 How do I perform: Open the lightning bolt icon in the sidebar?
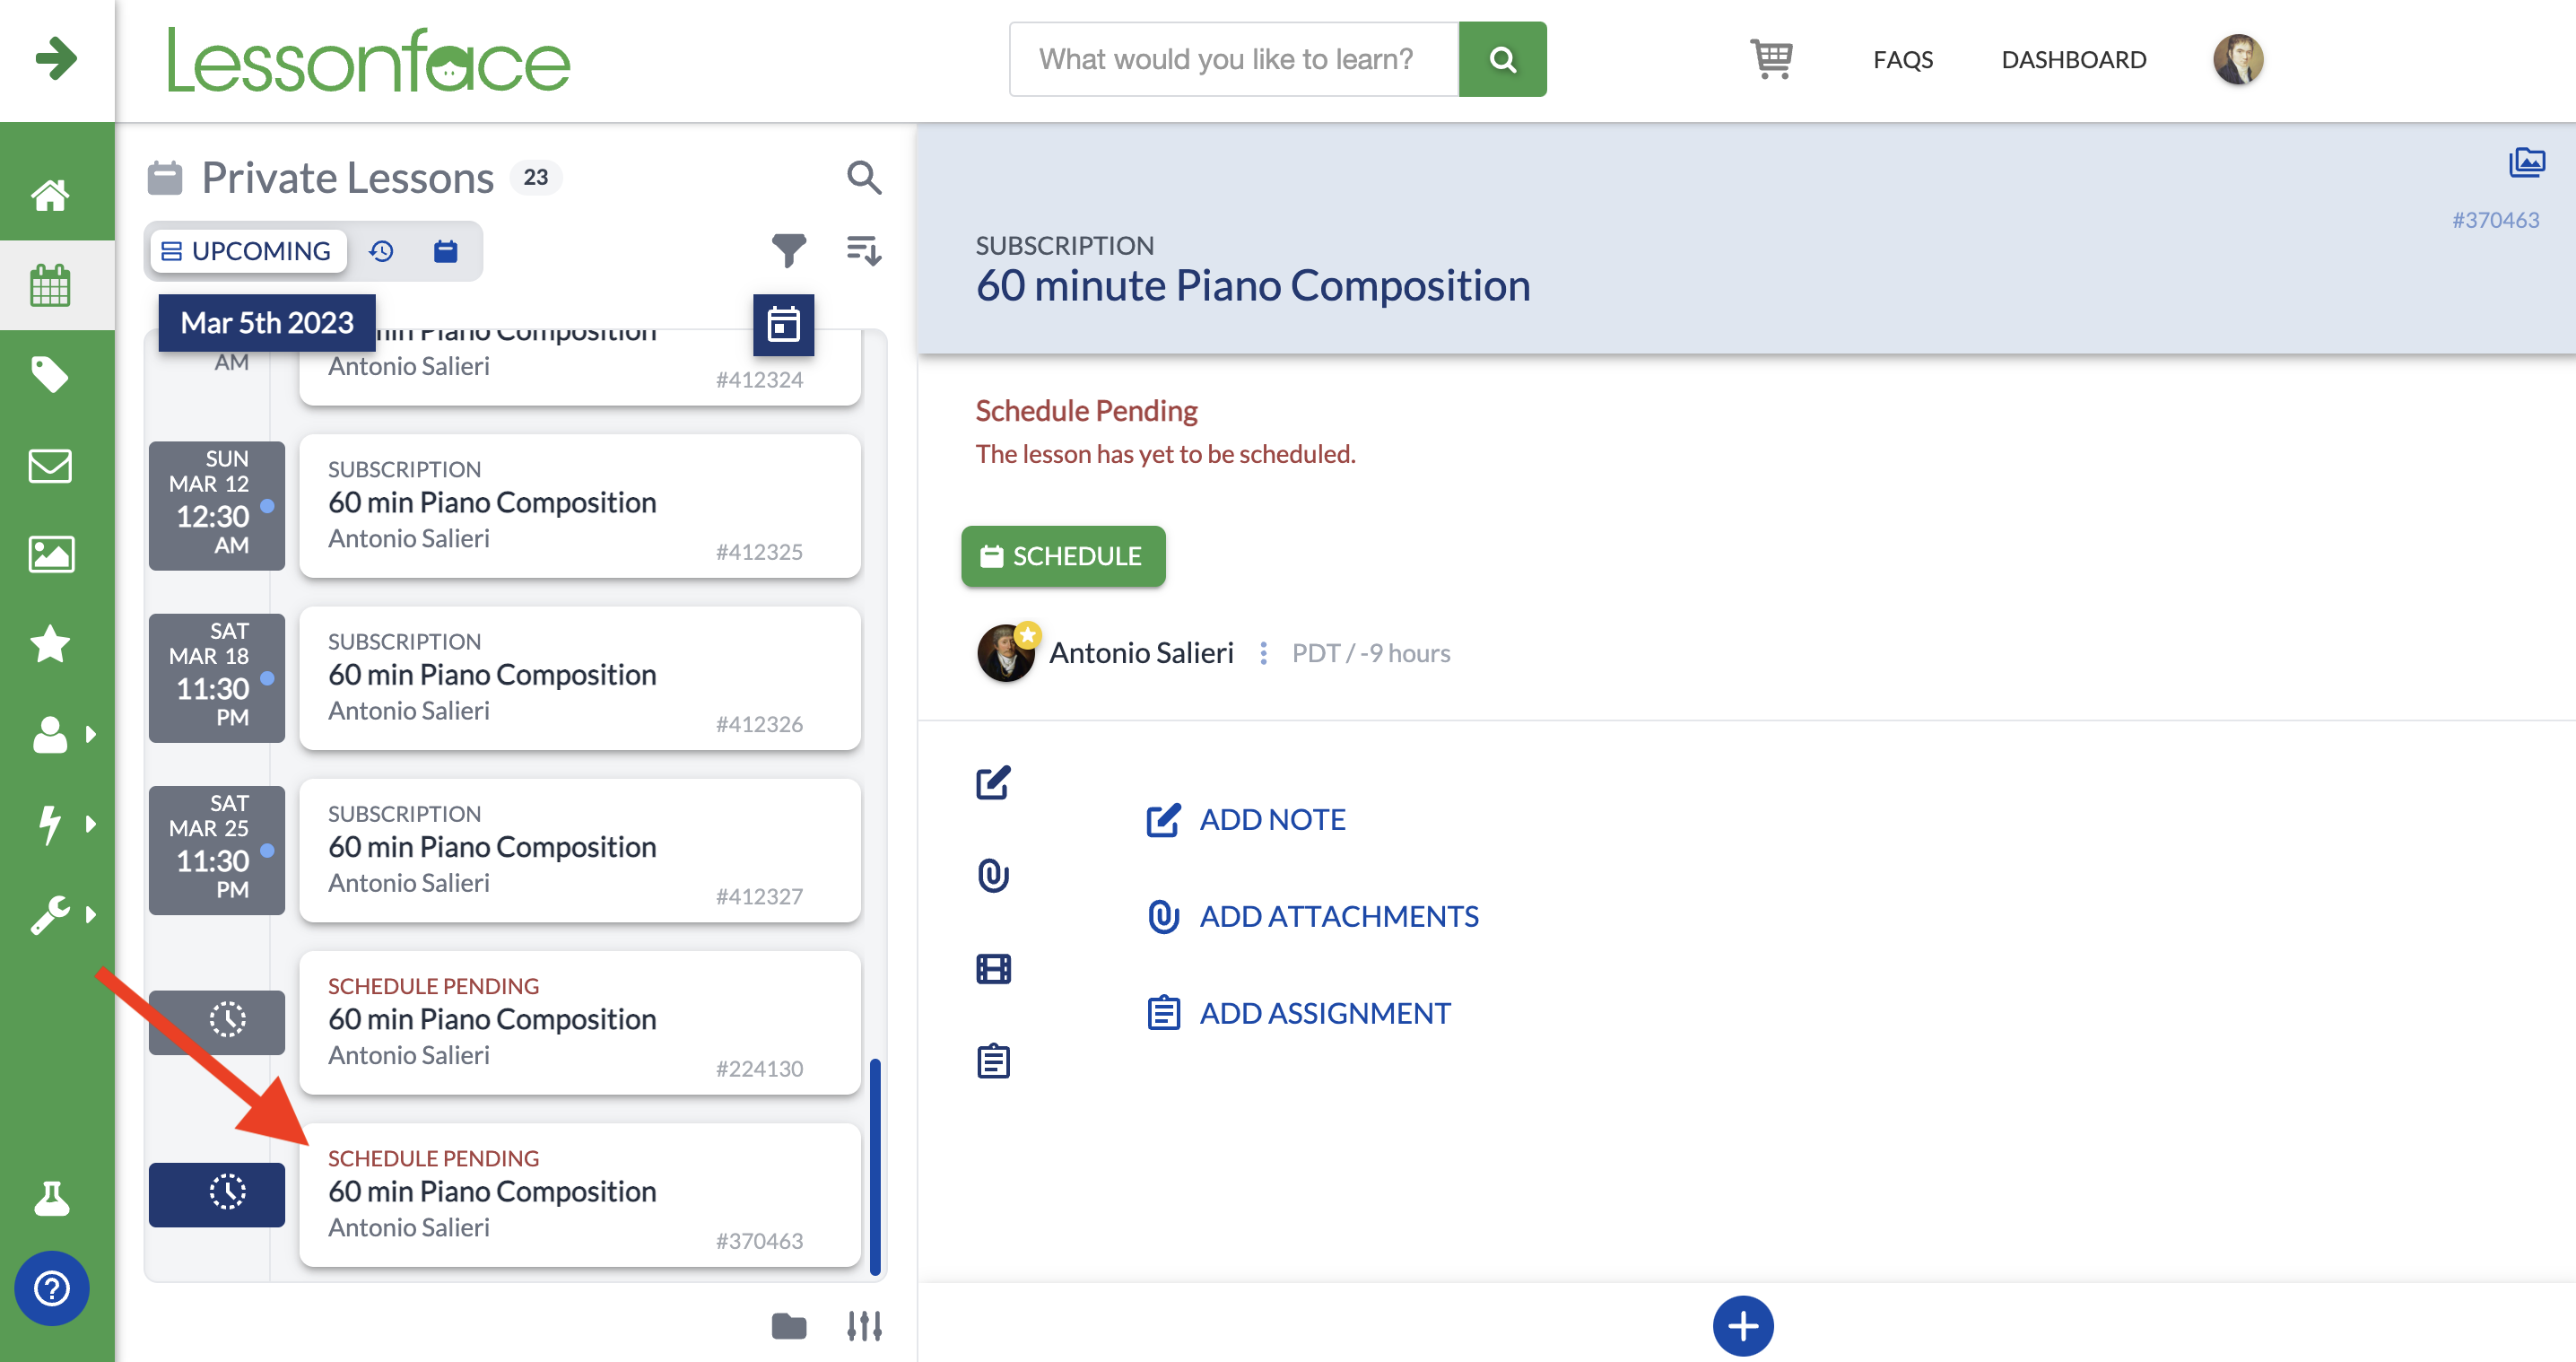pyautogui.click(x=50, y=824)
